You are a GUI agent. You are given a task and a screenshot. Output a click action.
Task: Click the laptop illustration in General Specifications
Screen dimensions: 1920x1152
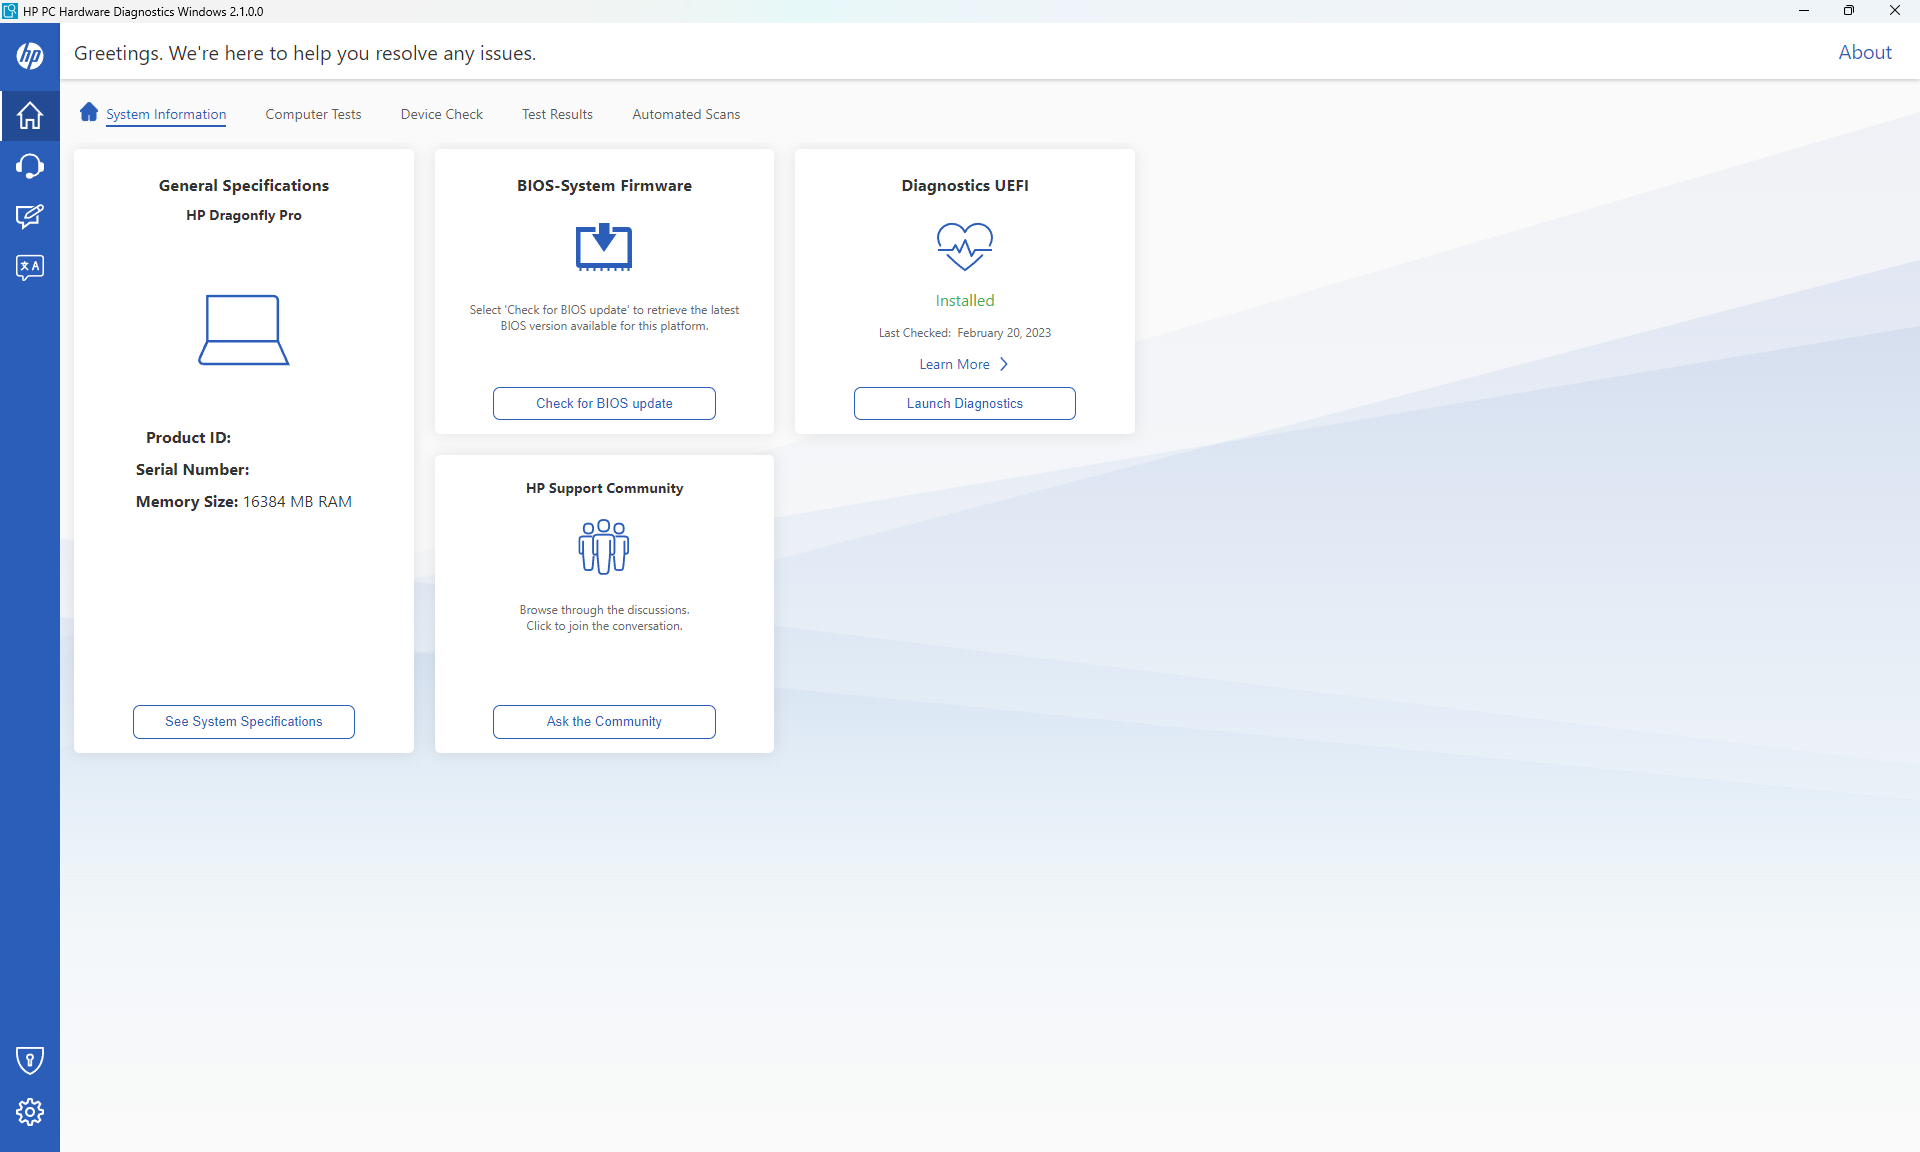coord(243,330)
